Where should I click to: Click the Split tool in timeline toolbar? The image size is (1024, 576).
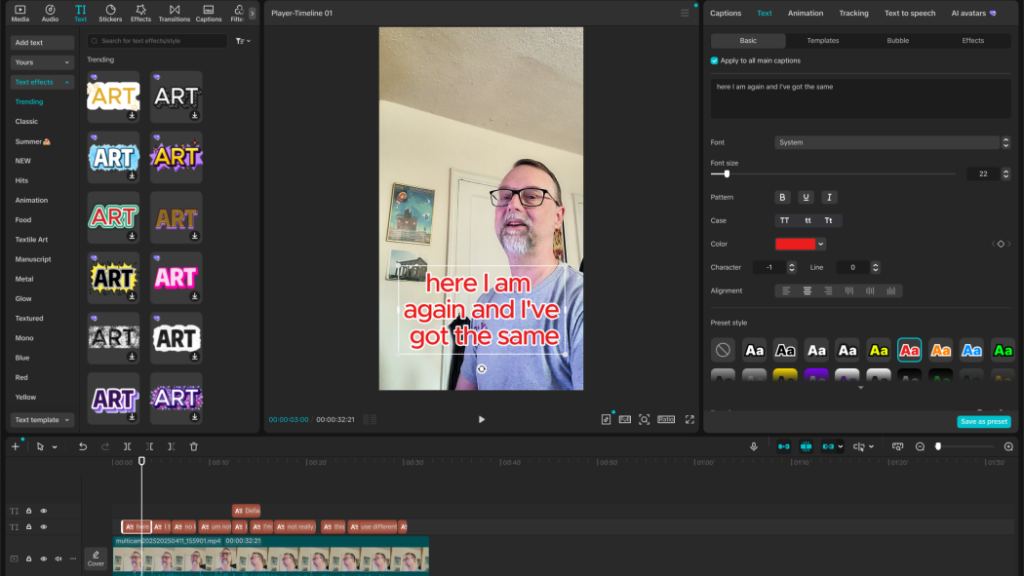click(127, 447)
